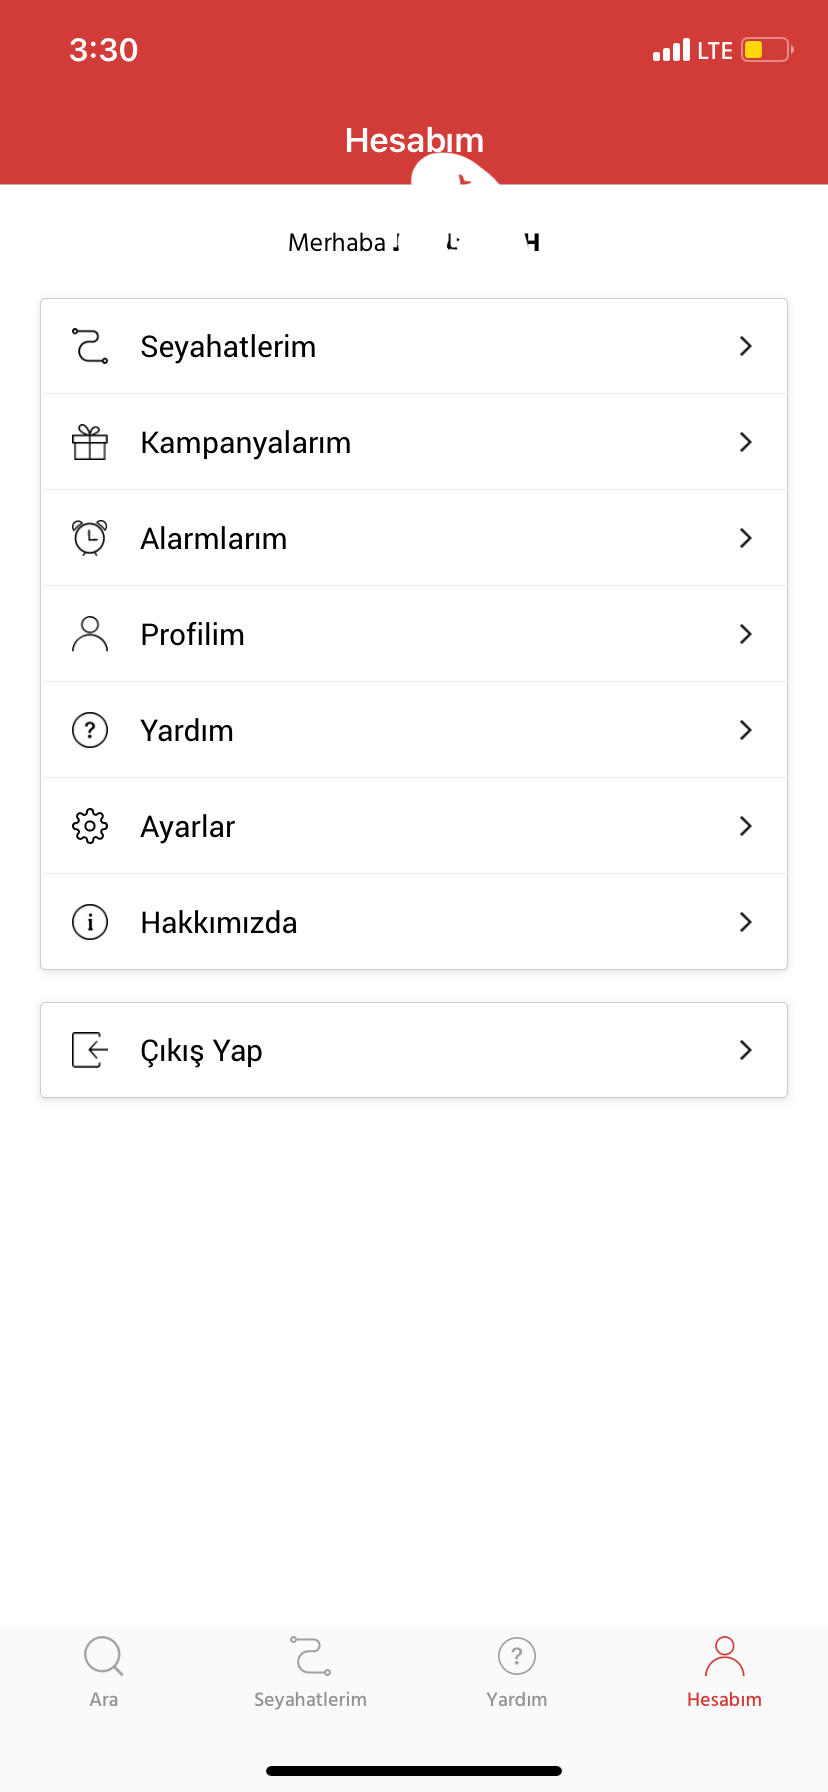The height and width of the screenshot is (1792, 828).
Task: Expand Seyahatlerim row chevron
Action: pos(745,346)
